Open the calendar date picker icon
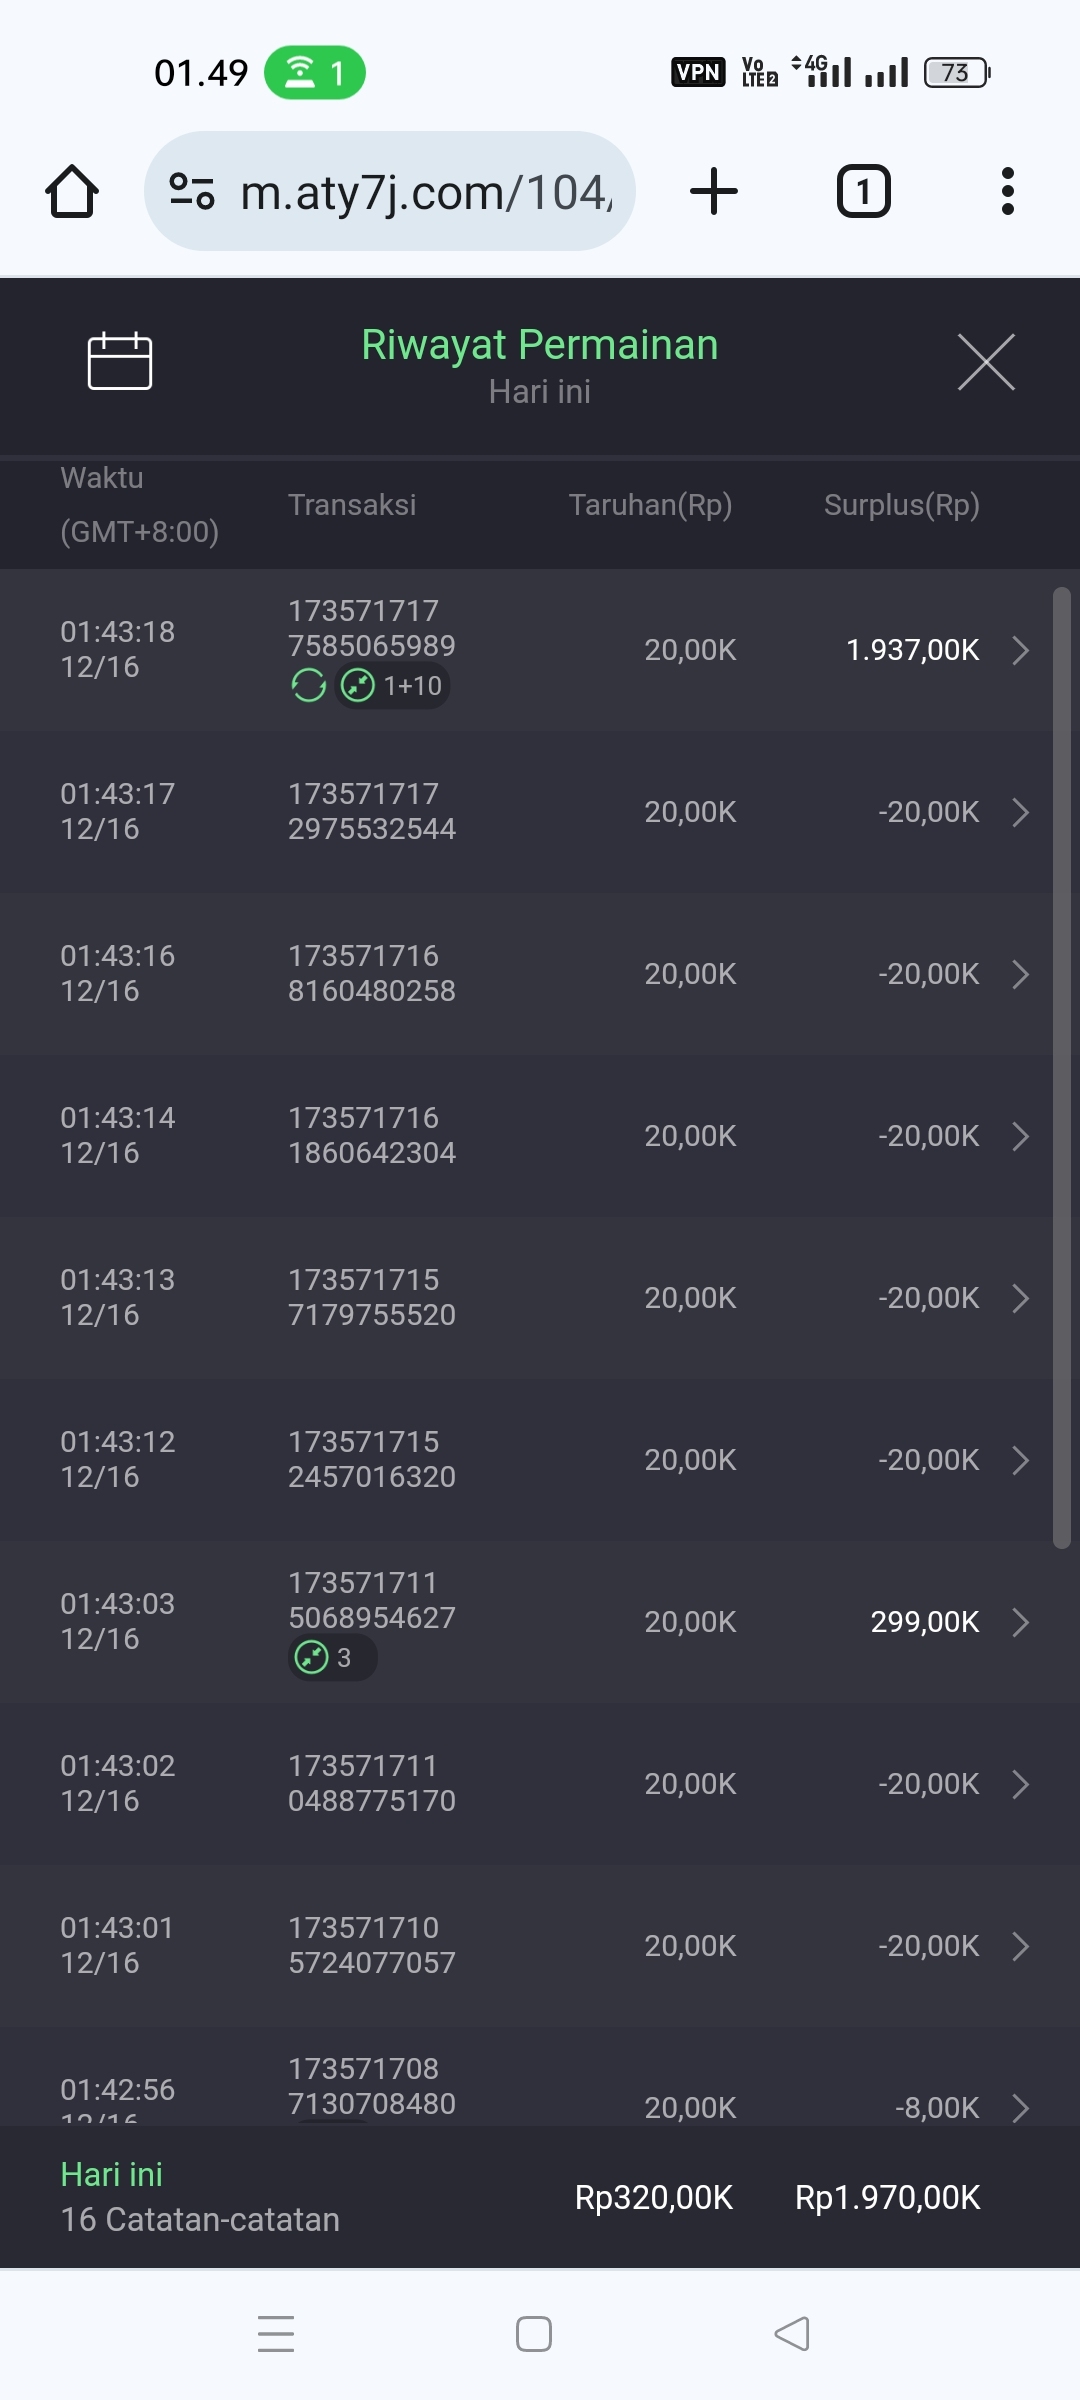 pos(120,361)
